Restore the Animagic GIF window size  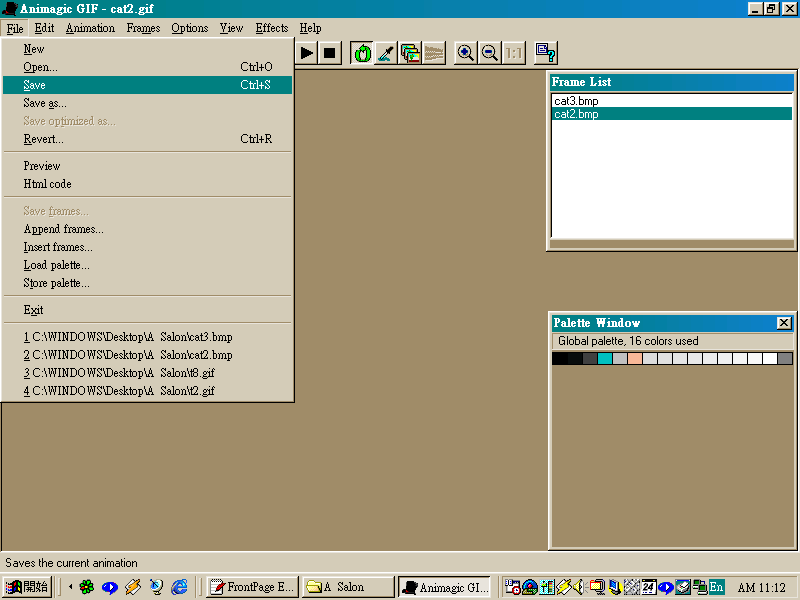coord(771,9)
